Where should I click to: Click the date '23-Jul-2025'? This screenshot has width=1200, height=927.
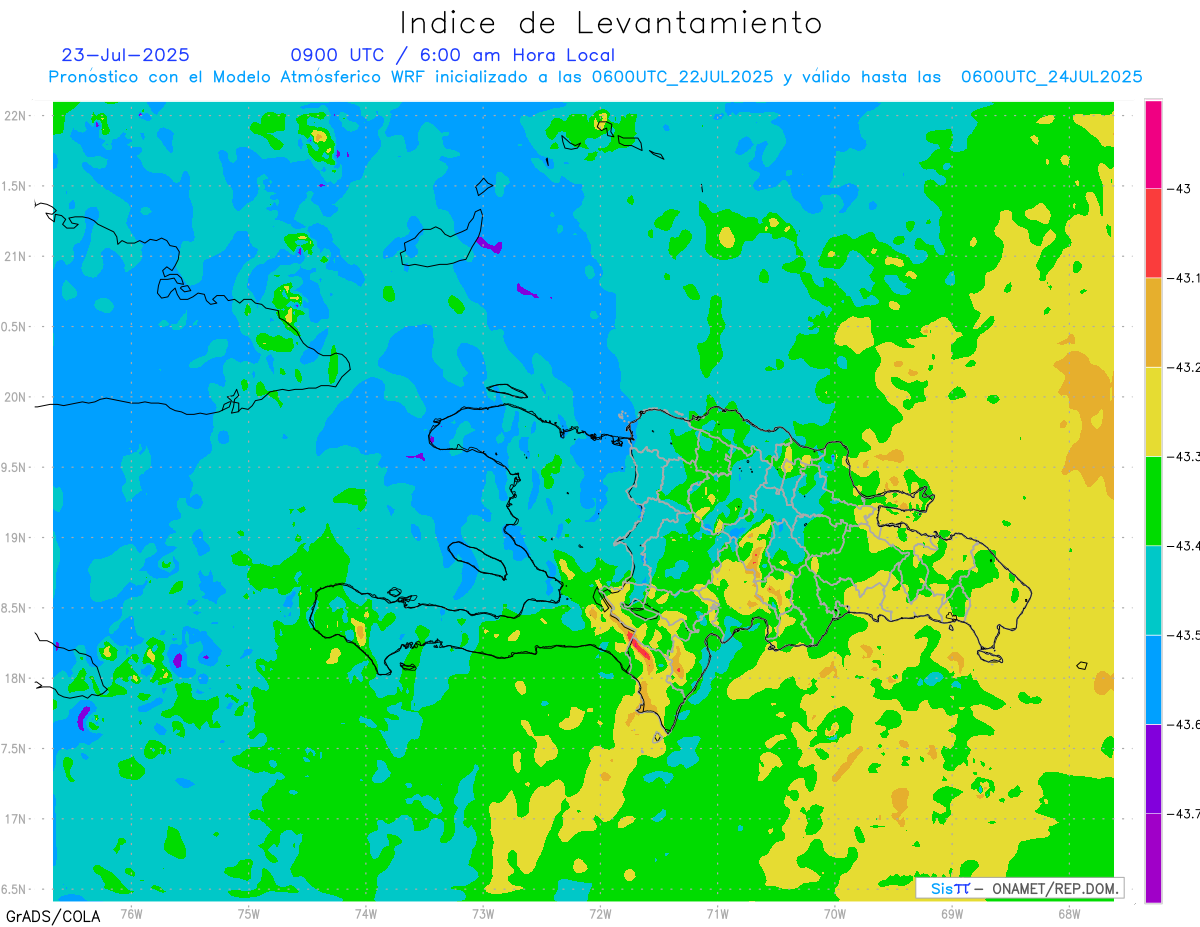point(125,55)
